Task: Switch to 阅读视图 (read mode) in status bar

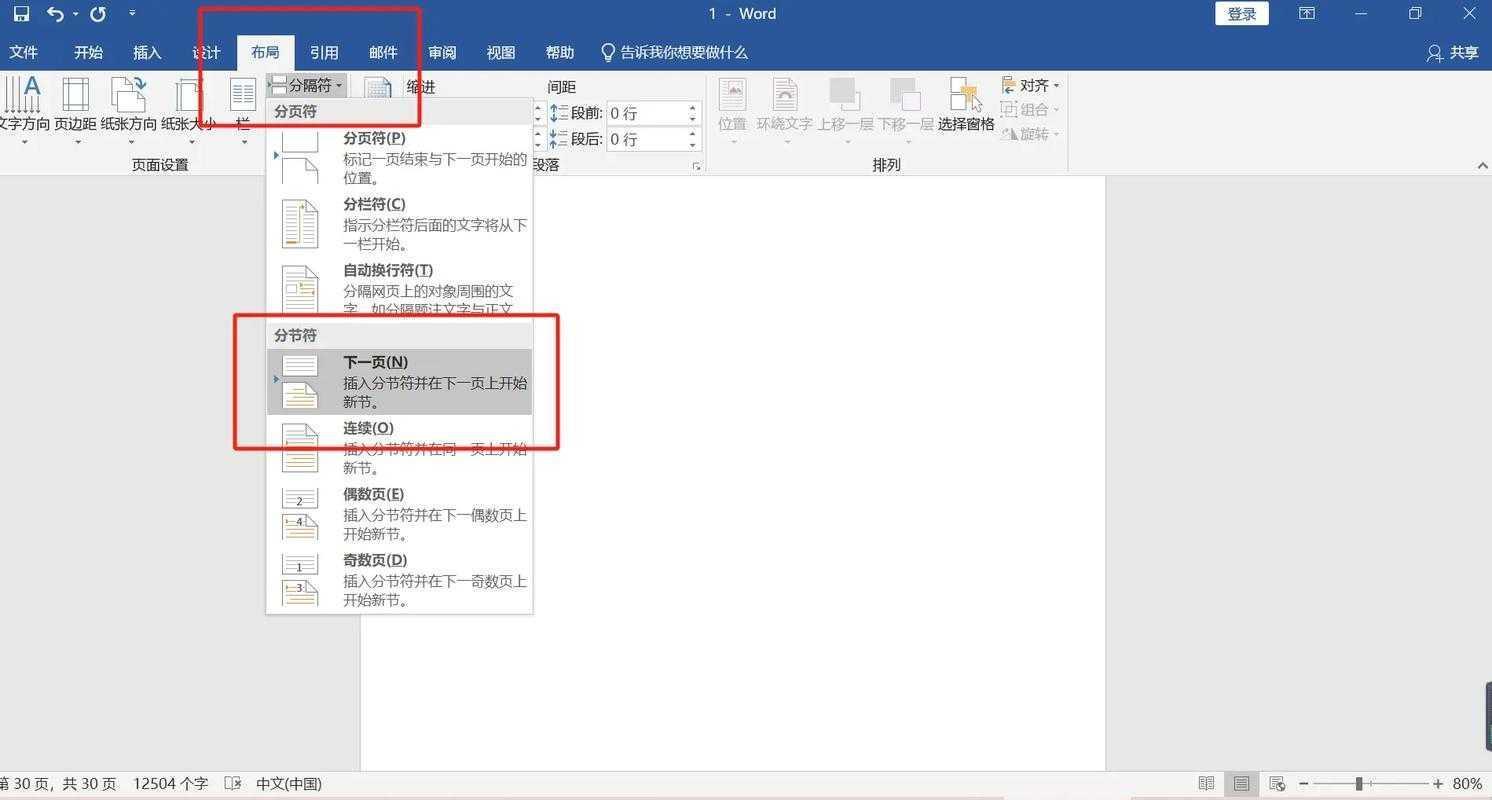Action: (x=1206, y=784)
